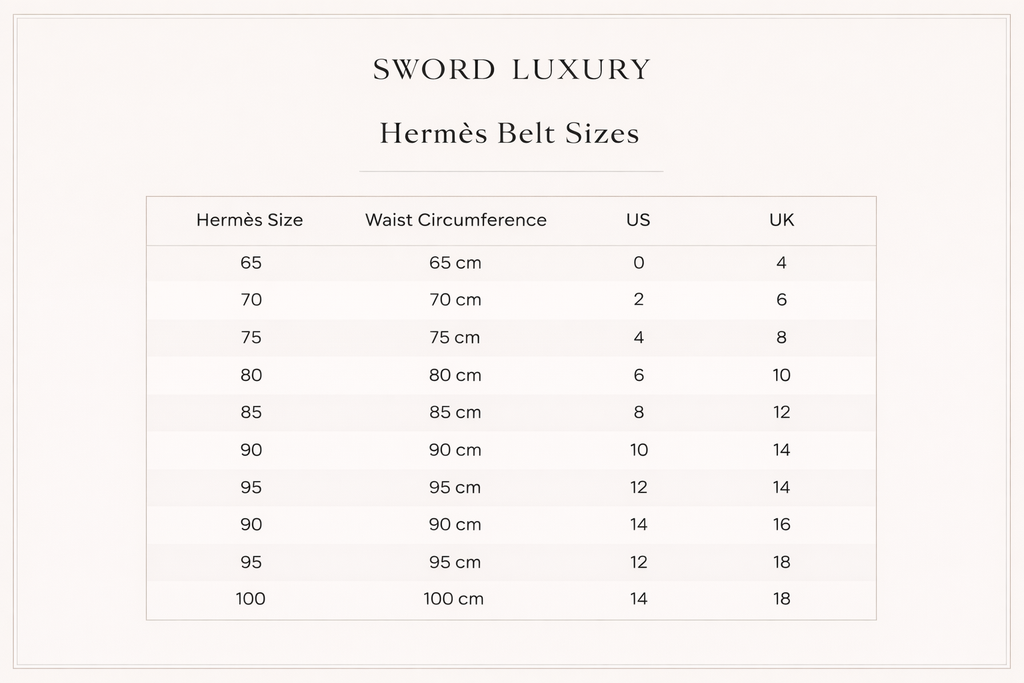
Task: Click the US column header
Action: [637, 220]
